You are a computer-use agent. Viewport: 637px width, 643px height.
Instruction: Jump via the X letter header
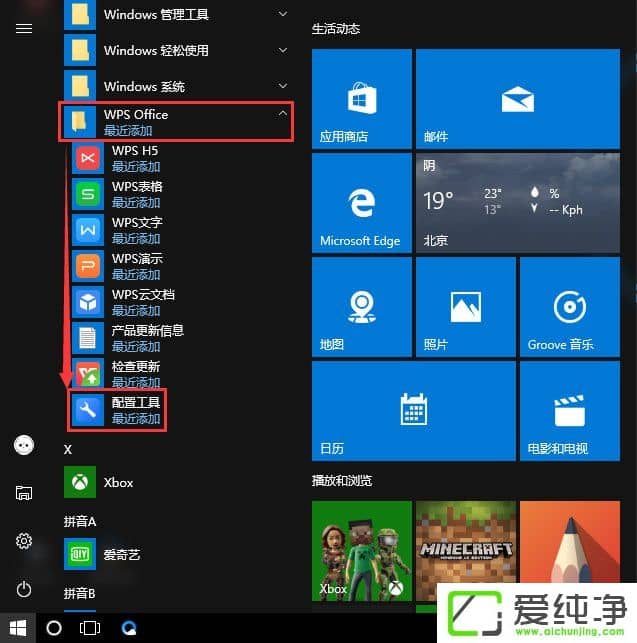pos(68,449)
